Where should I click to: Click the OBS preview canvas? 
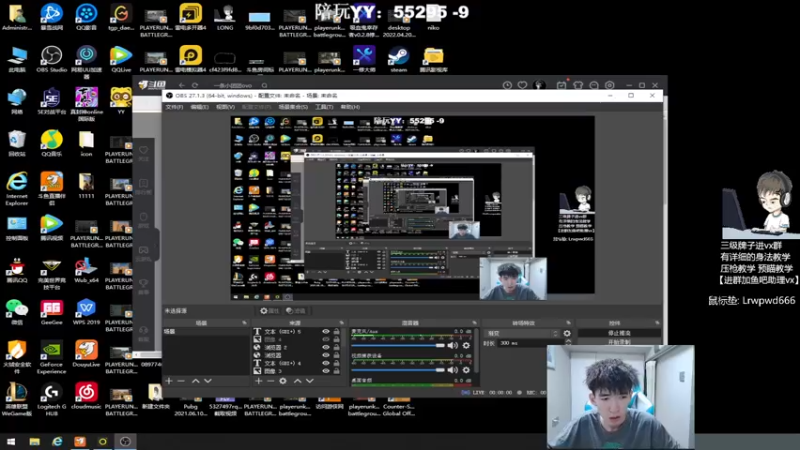(412, 208)
